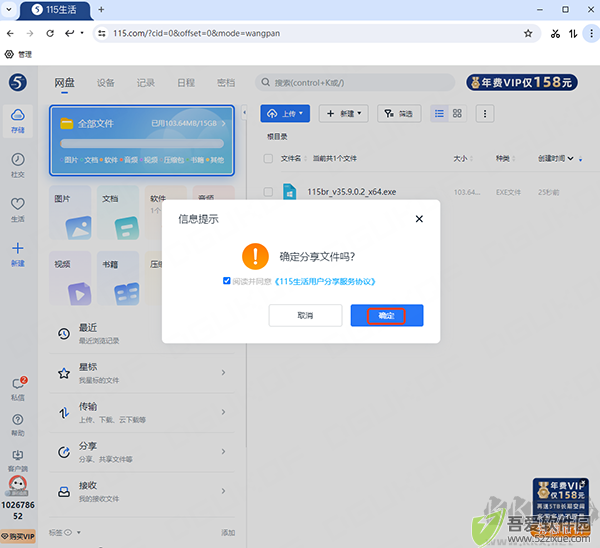This screenshot has width=600, height=548.
Task: Click the 添加 tag link
Action: (228, 532)
